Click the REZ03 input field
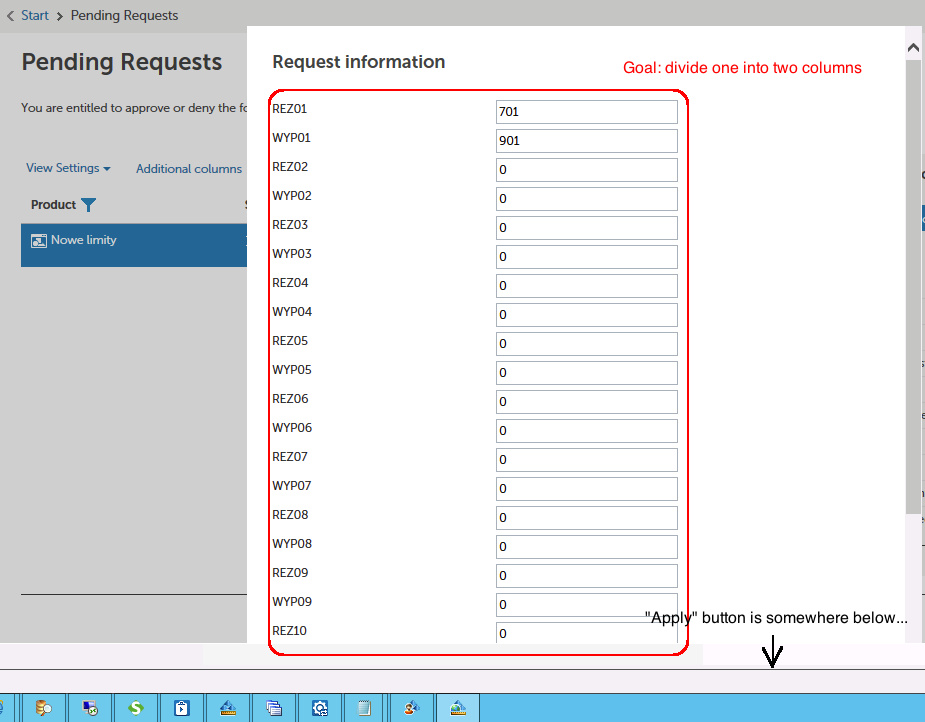925x722 pixels. 586,227
